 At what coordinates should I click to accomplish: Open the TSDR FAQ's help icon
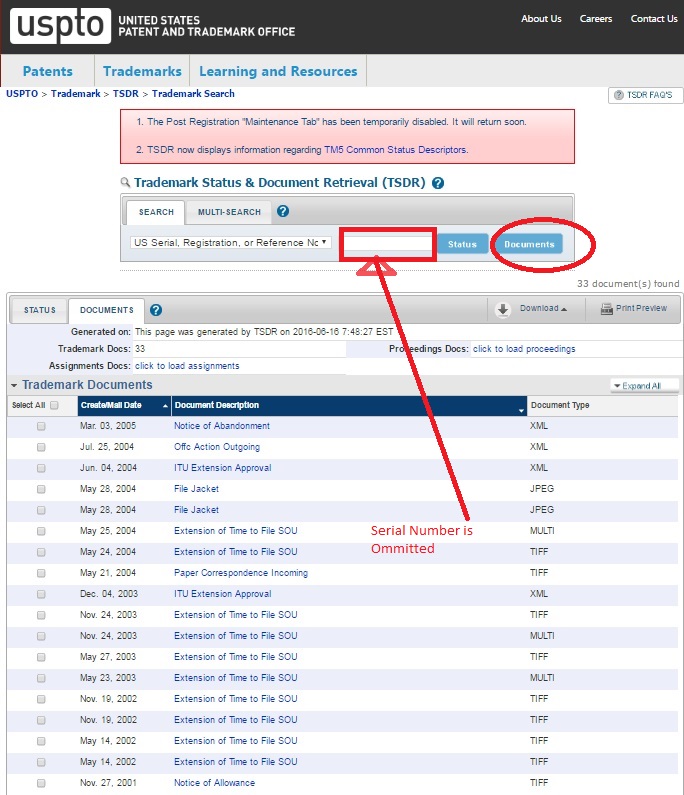pyautogui.click(x=618, y=95)
